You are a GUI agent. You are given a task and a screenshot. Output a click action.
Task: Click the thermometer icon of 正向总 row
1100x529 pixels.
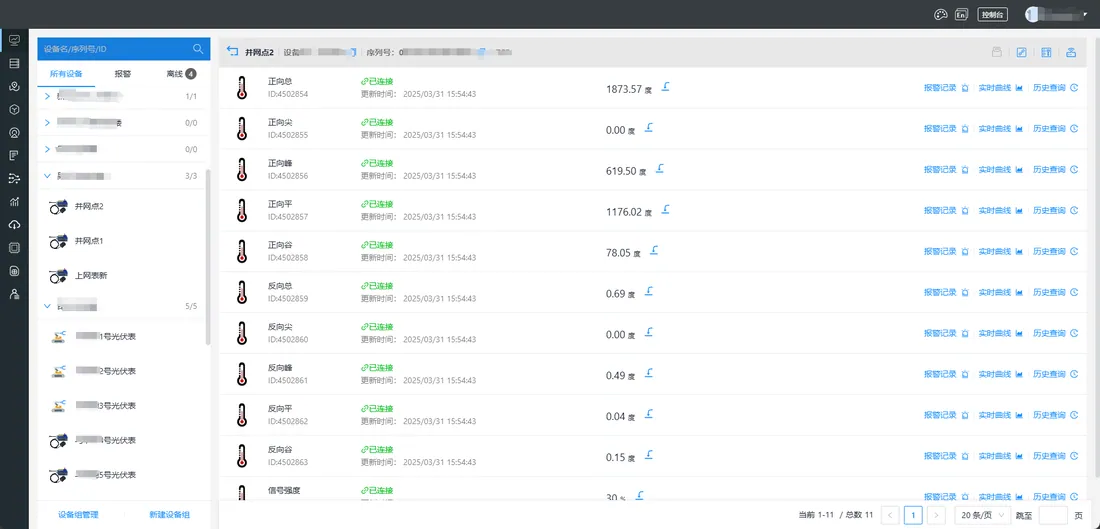pos(242,88)
